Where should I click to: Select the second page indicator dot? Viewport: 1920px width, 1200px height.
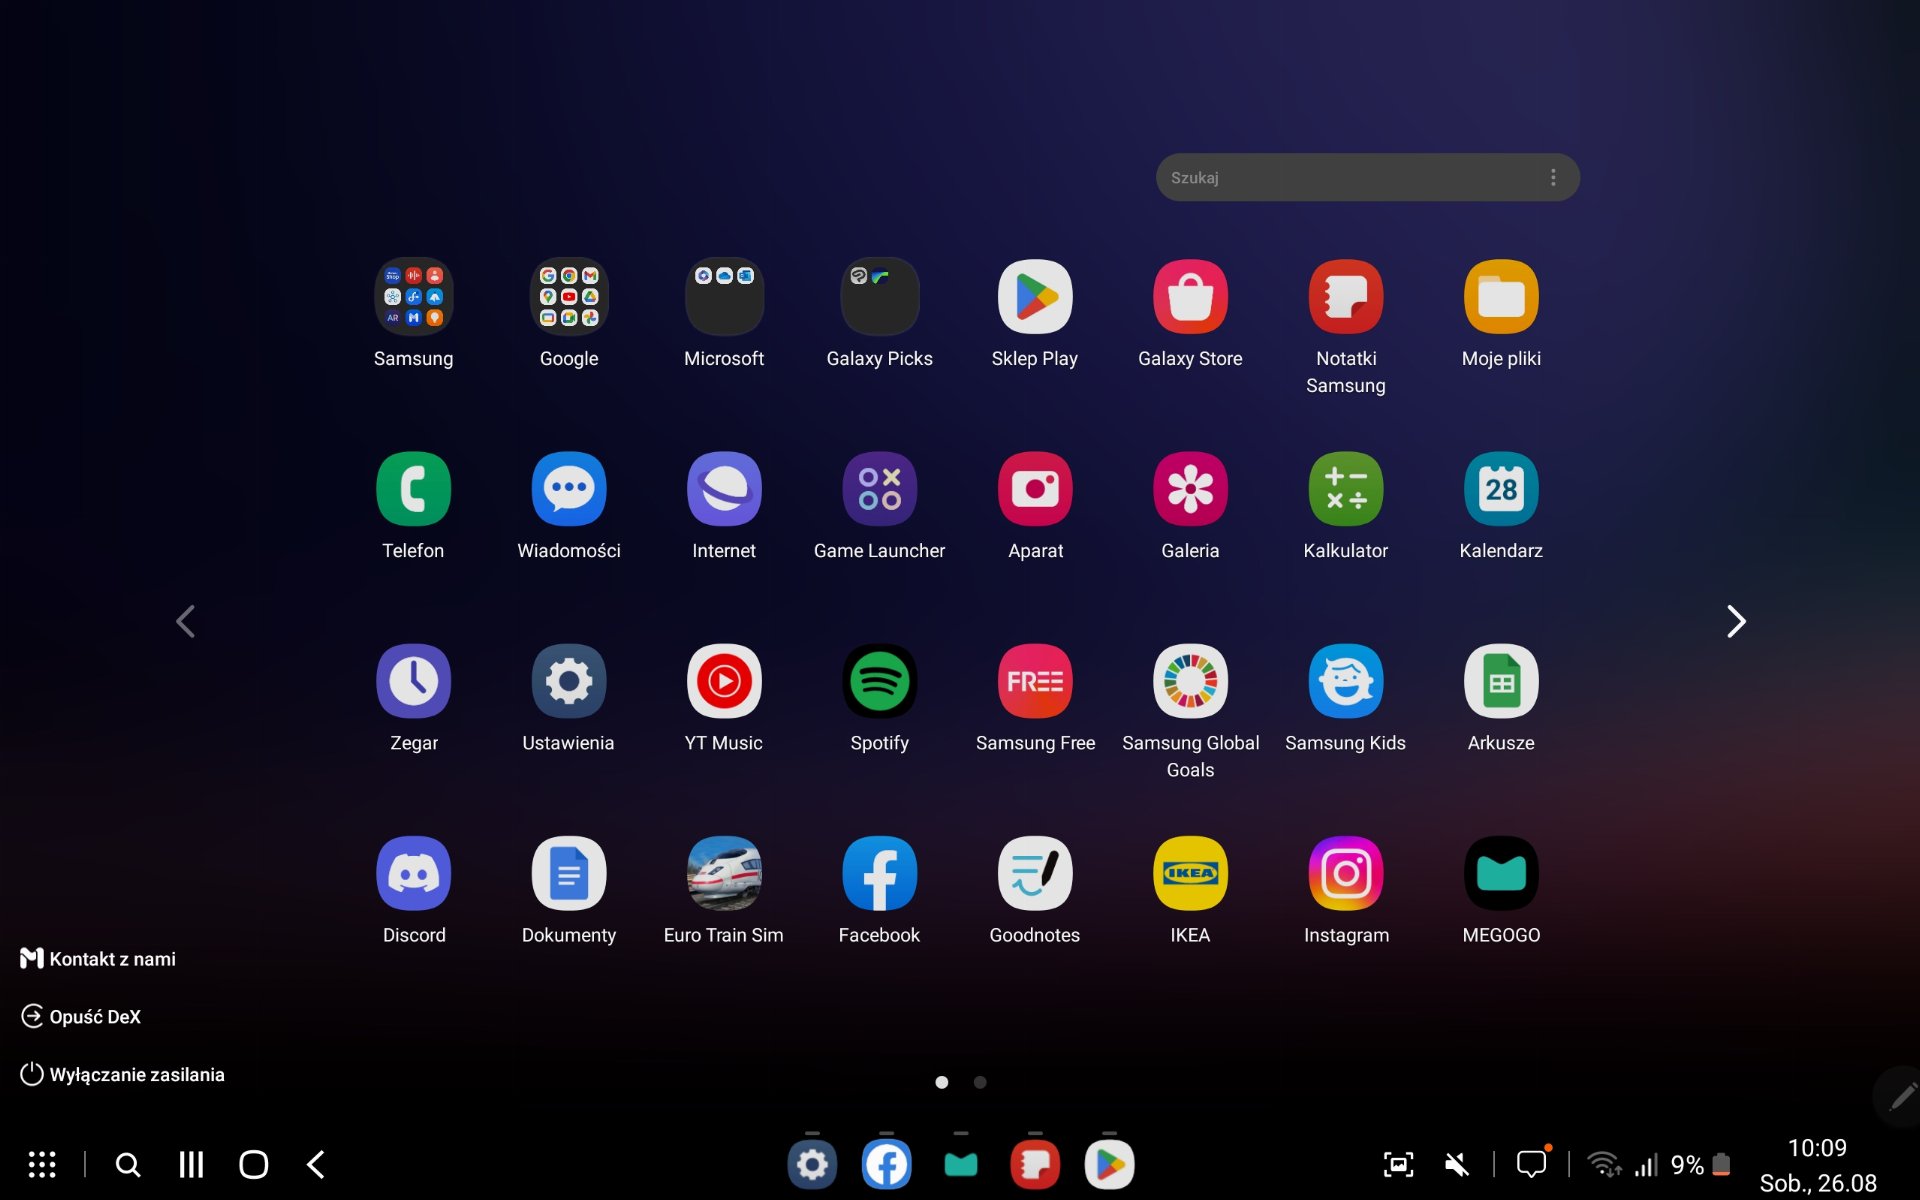click(x=980, y=1082)
